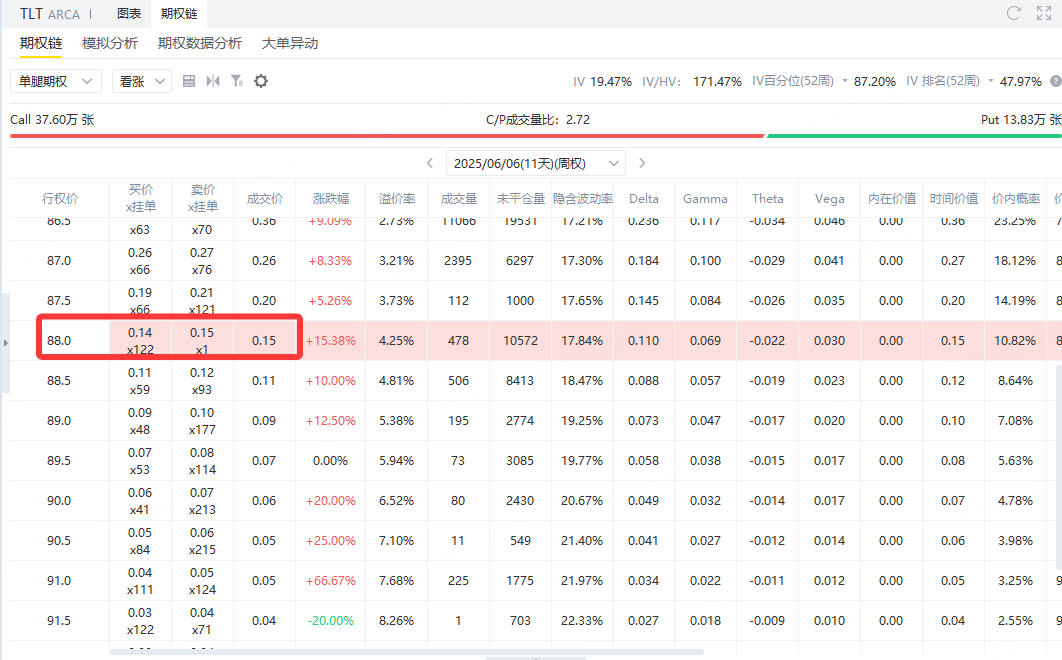Click the -20.00% change cell
The width and height of the screenshot is (1062, 660).
pos(331,621)
